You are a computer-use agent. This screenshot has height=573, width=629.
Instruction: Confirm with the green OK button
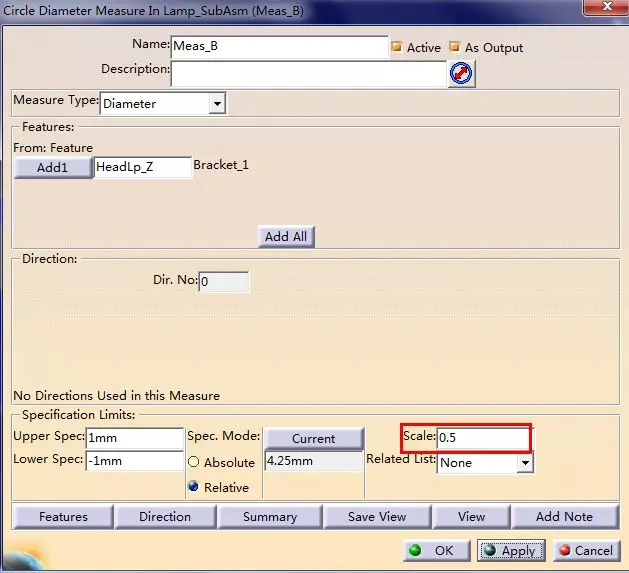[435, 551]
